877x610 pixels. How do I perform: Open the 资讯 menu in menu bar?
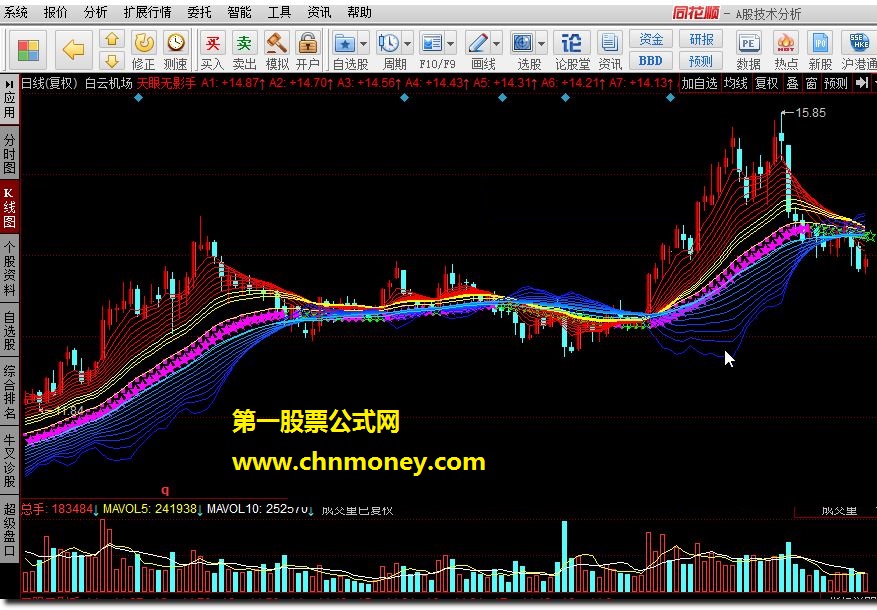point(319,12)
